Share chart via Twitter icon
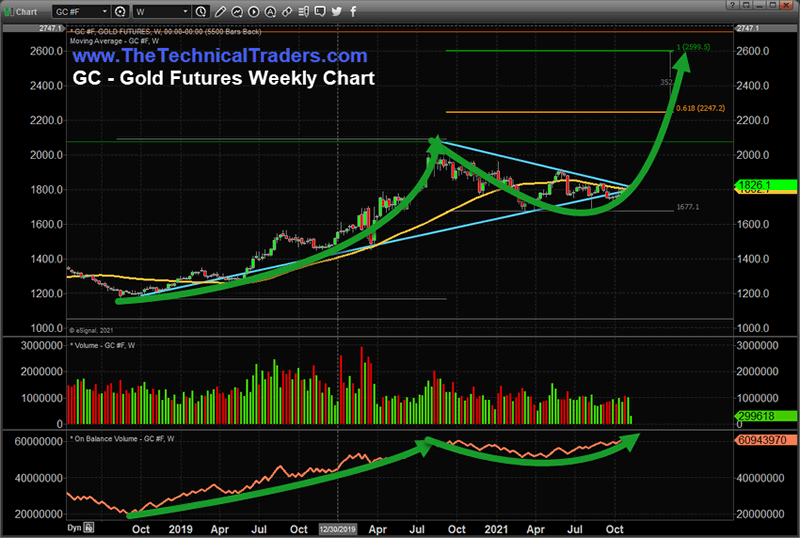This screenshot has width=800, height=538. click(x=336, y=11)
